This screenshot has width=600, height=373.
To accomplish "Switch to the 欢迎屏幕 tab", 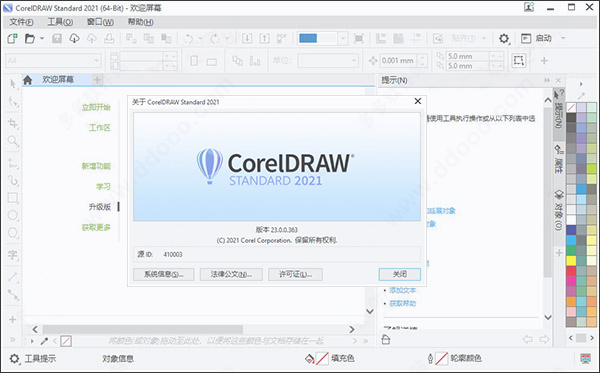I will 58,80.
